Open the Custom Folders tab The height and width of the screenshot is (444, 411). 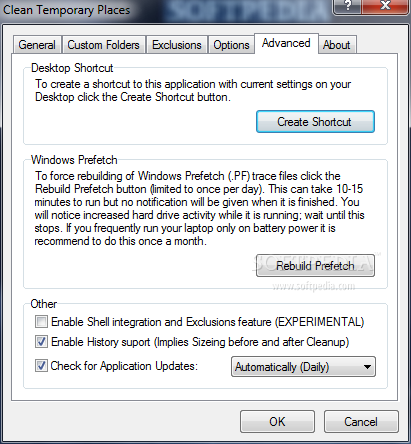[104, 45]
